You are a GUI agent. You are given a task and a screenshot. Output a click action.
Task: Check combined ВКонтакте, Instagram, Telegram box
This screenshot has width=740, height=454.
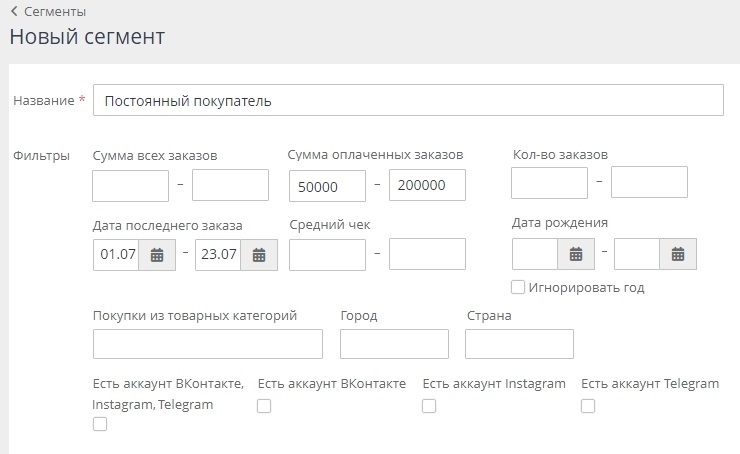pyautogui.click(x=99, y=424)
